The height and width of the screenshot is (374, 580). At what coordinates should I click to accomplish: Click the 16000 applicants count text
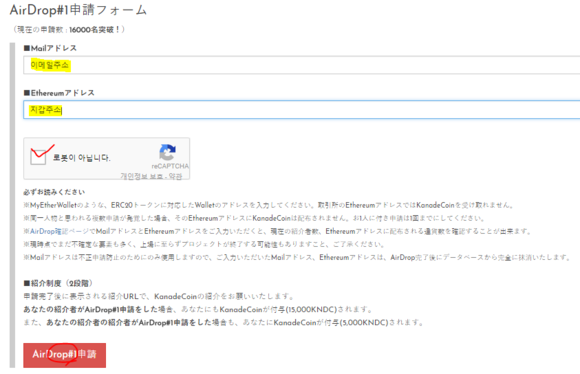[x=69, y=30]
